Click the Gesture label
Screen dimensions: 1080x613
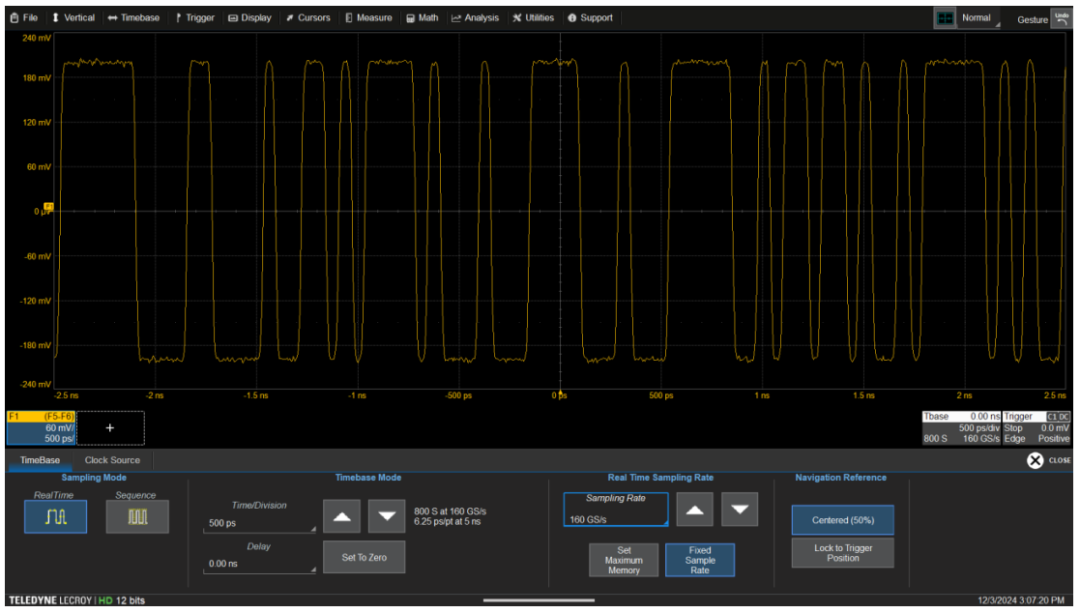pos(1032,20)
